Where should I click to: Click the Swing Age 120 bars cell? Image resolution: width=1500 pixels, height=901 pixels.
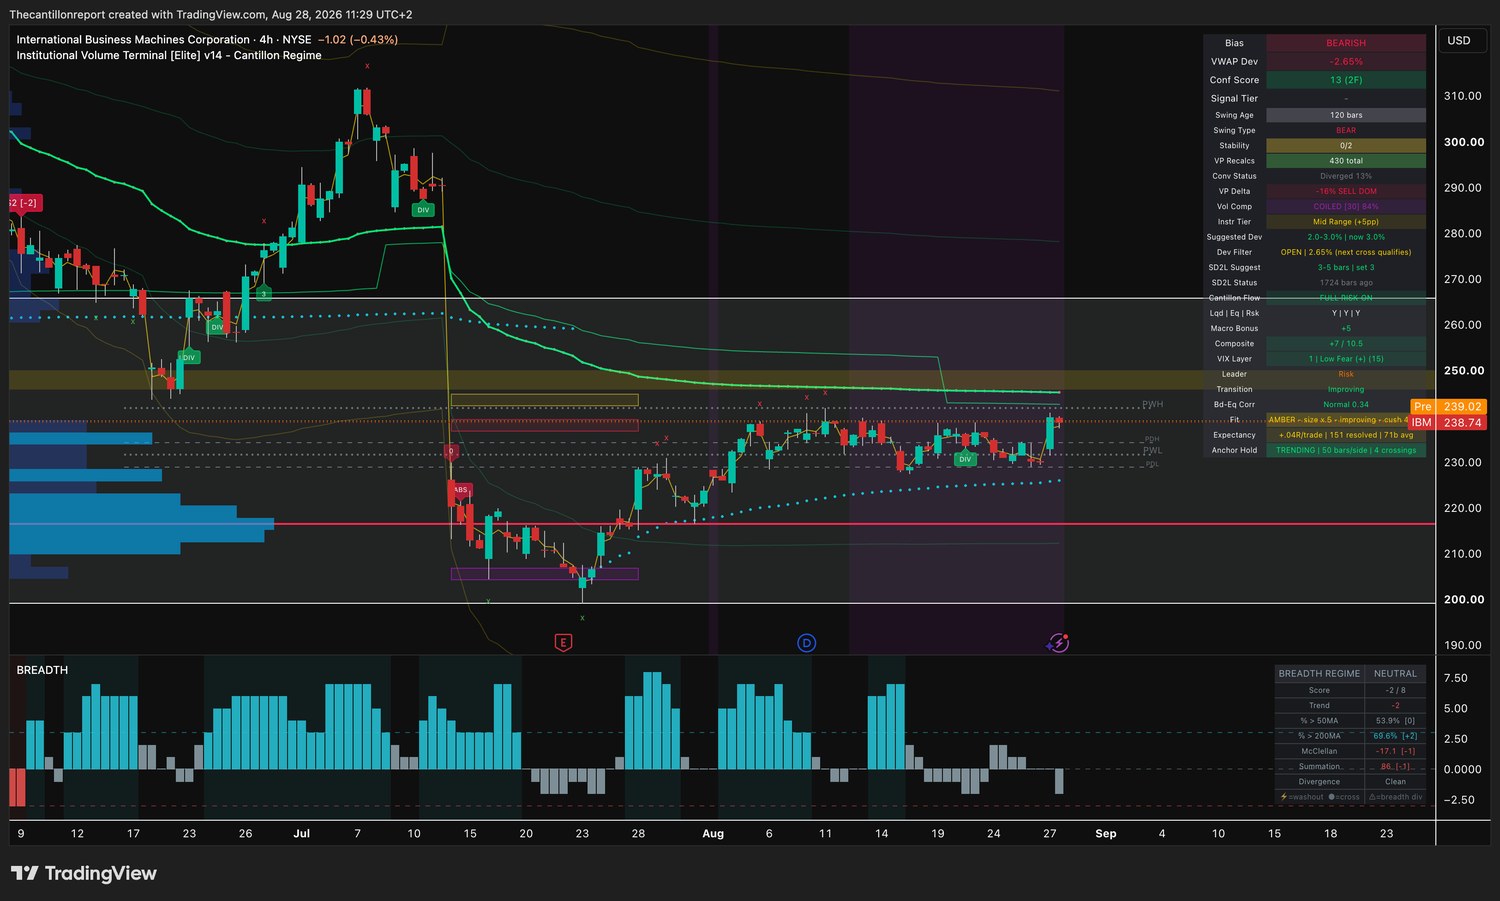pos(1346,115)
